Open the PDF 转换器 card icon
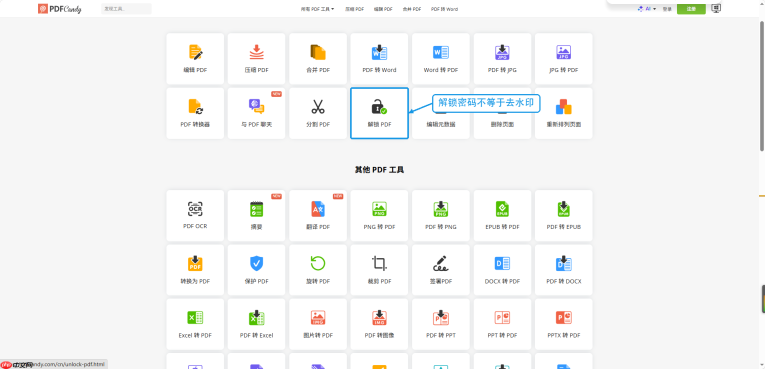Image resolution: width=765 pixels, height=369 pixels. click(195, 106)
